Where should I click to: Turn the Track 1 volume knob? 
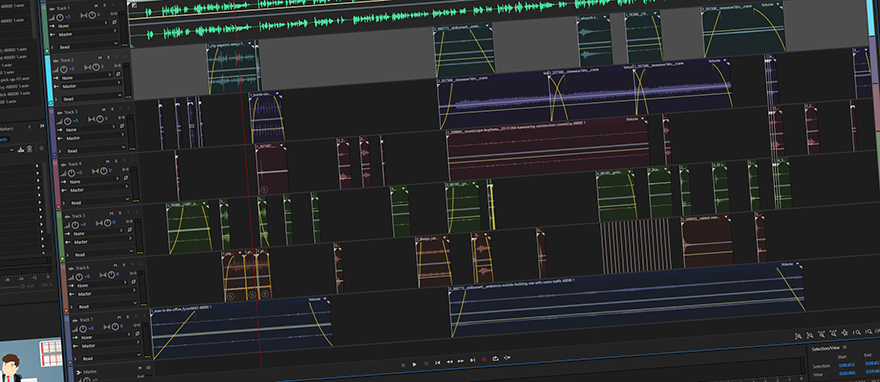point(60,17)
